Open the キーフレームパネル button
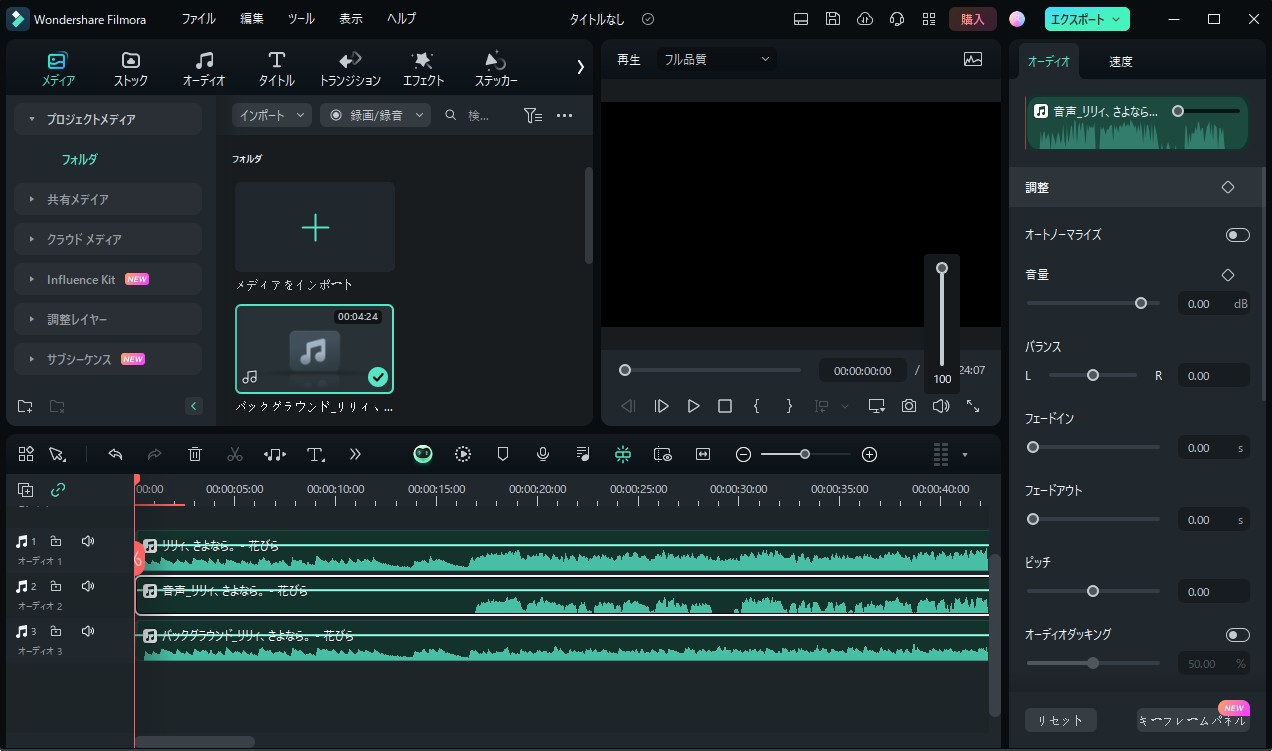The width and height of the screenshot is (1272, 751). click(x=1193, y=720)
